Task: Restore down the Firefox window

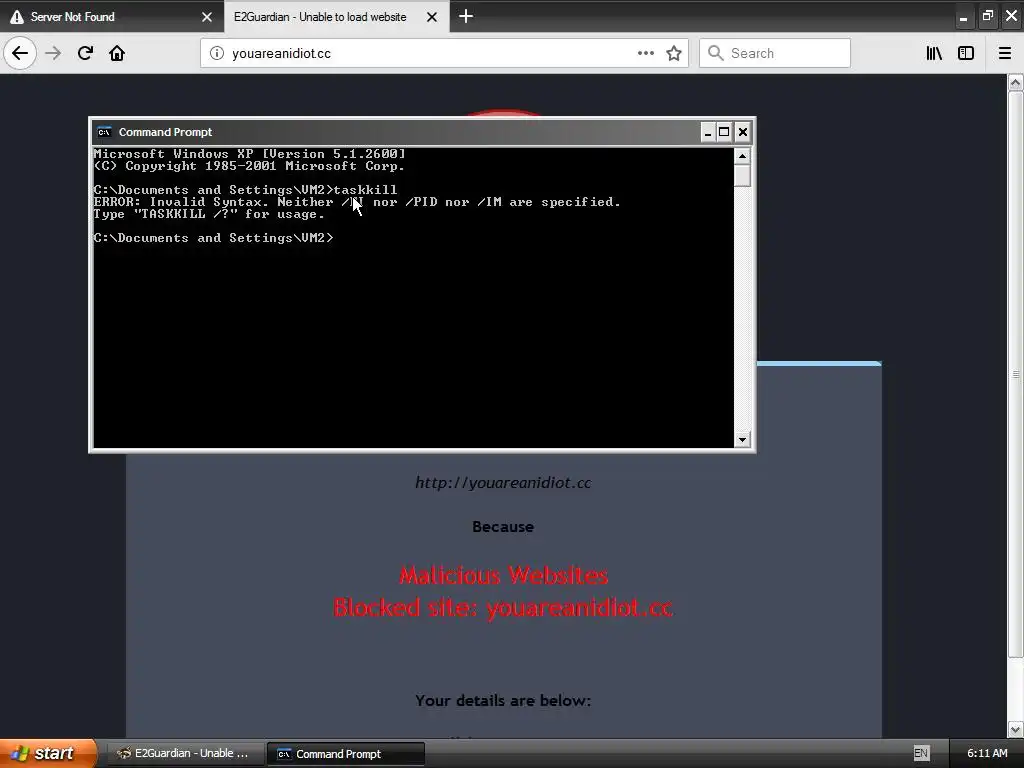Action: [987, 16]
